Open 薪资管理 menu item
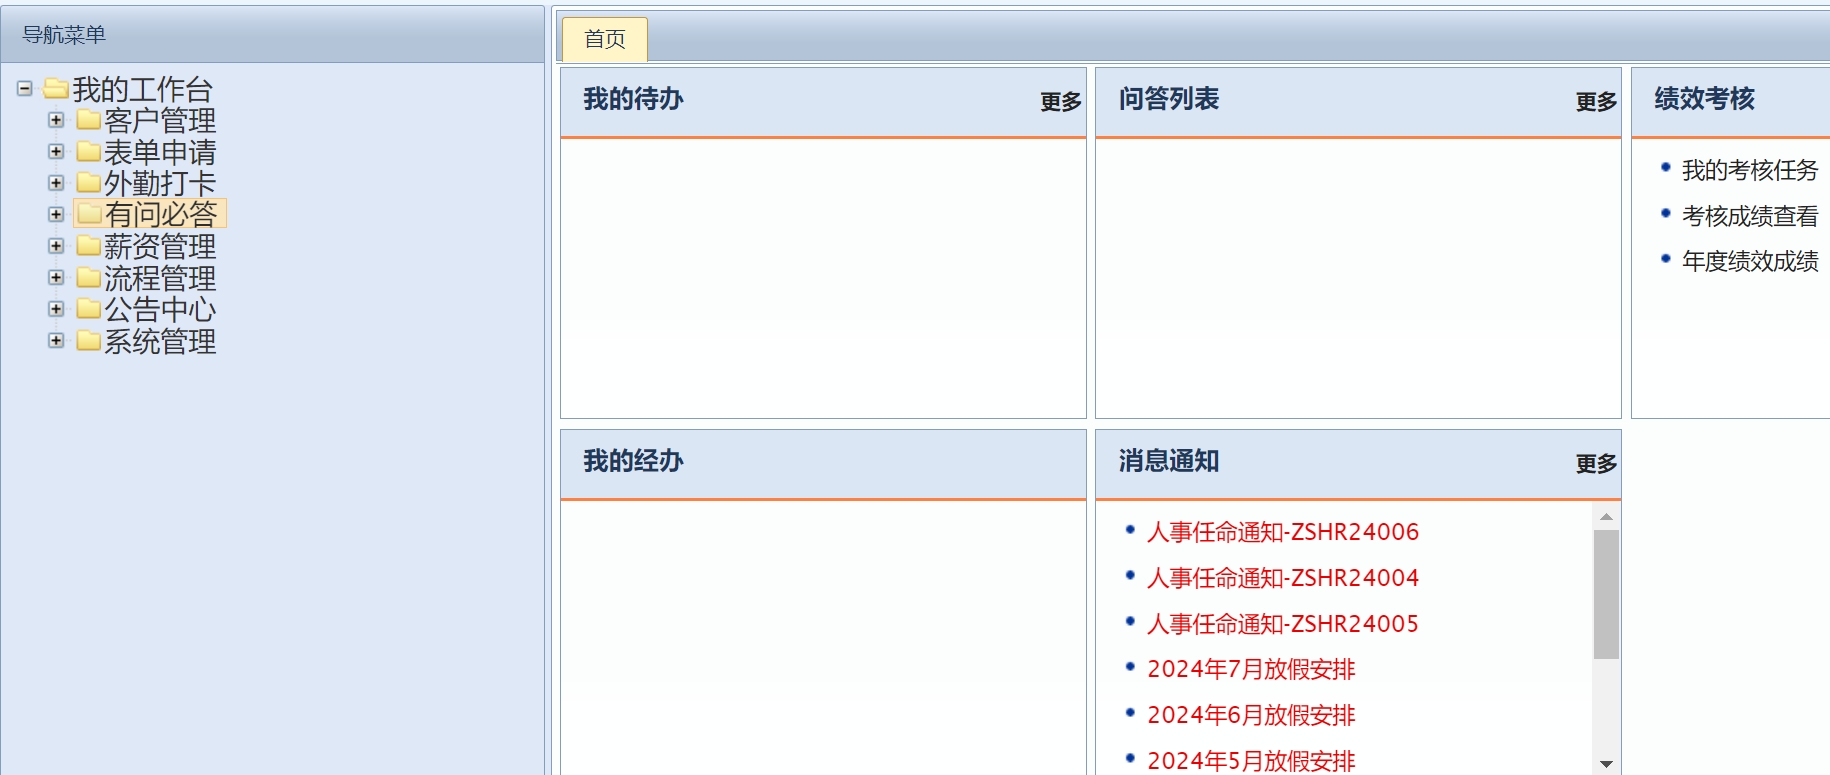Image resolution: width=1830 pixels, height=775 pixels. [x=160, y=246]
